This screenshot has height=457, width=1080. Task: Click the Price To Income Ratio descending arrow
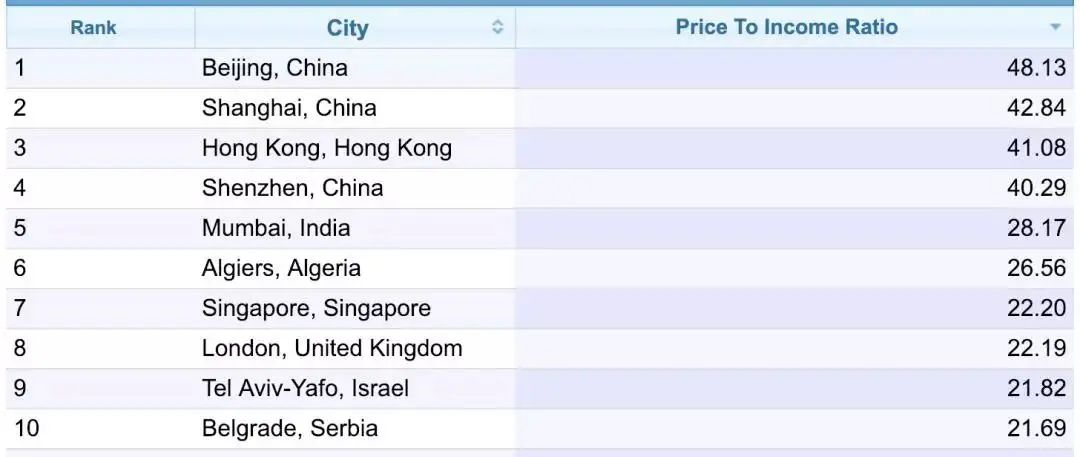[1055, 28]
